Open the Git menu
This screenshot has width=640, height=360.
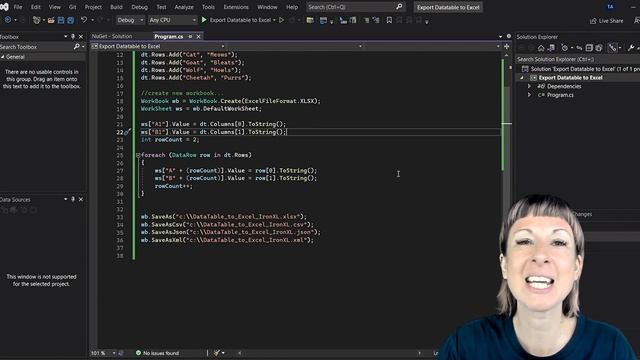click(x=72, y=7)
